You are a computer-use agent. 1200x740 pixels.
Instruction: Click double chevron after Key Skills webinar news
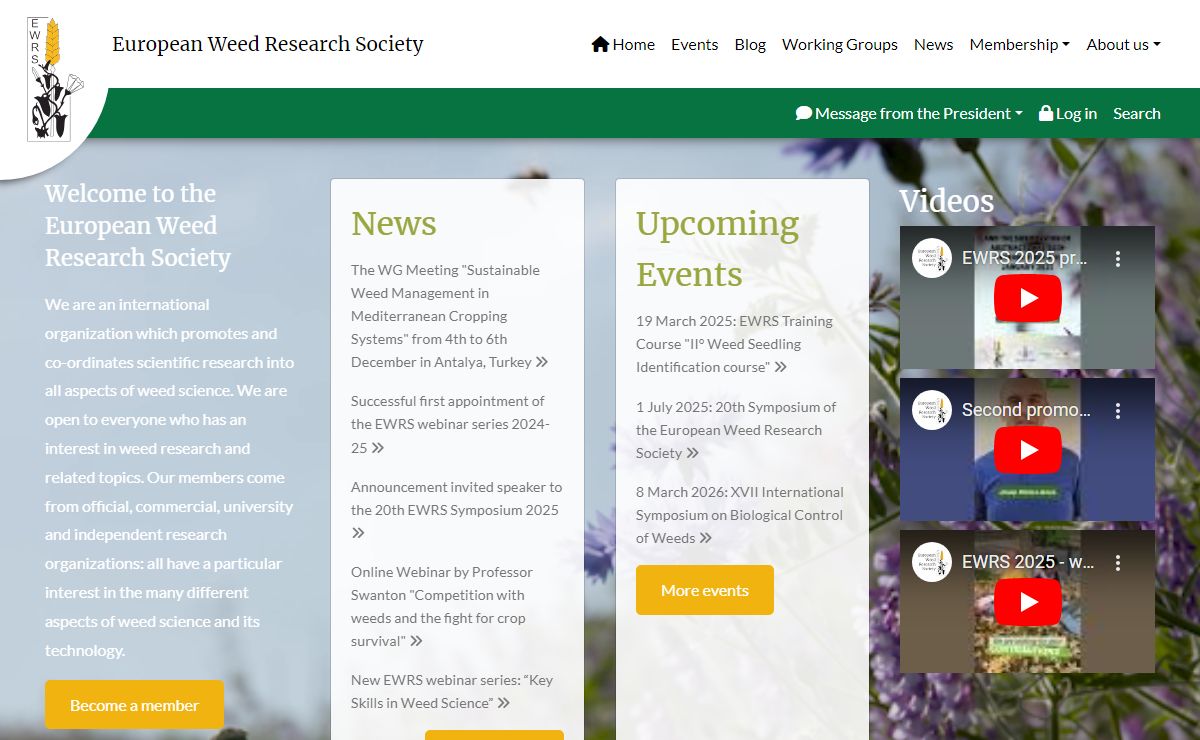(x=504, y=703)
